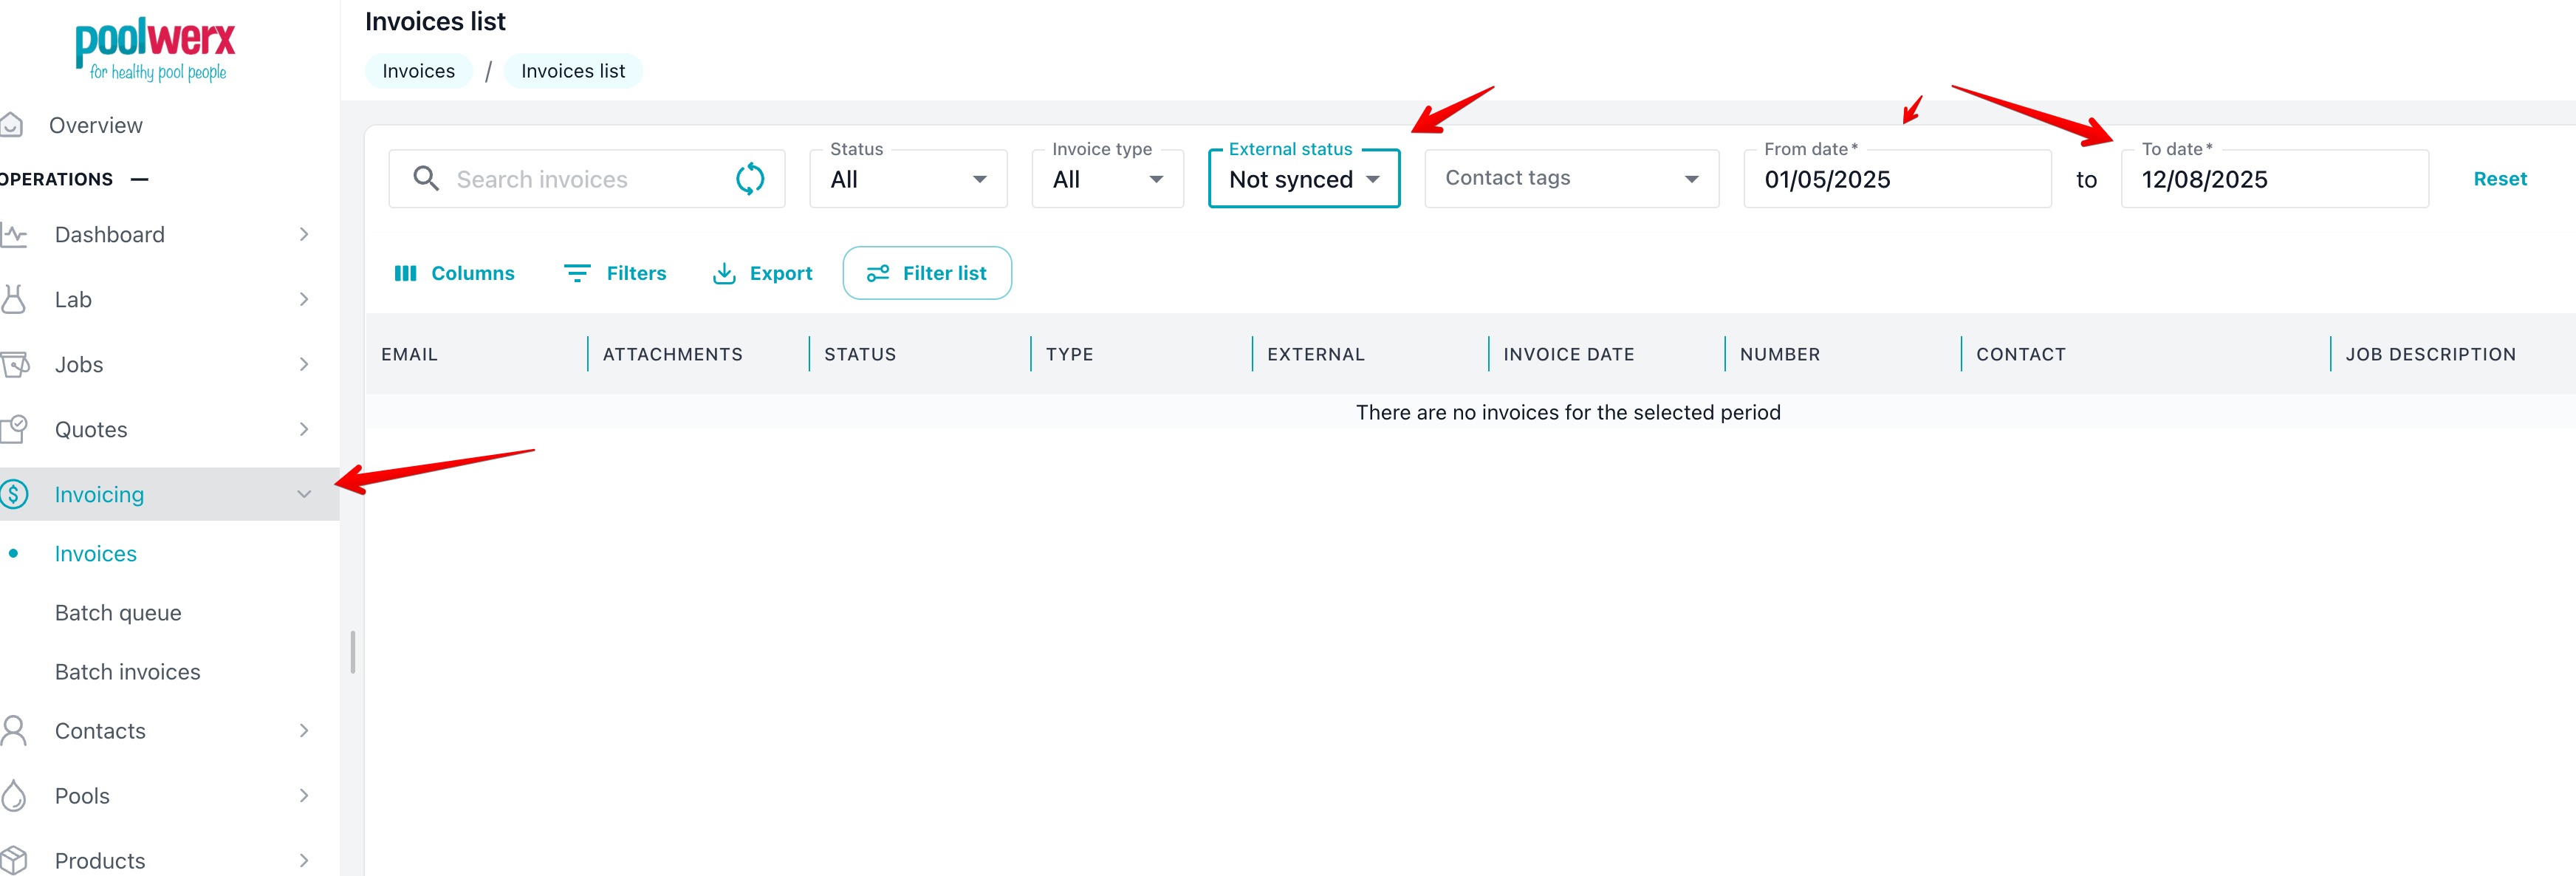Sort by the JOB DESCRIPTION column header
This screenshot has width=2576, height=876.
[2430, 354]
